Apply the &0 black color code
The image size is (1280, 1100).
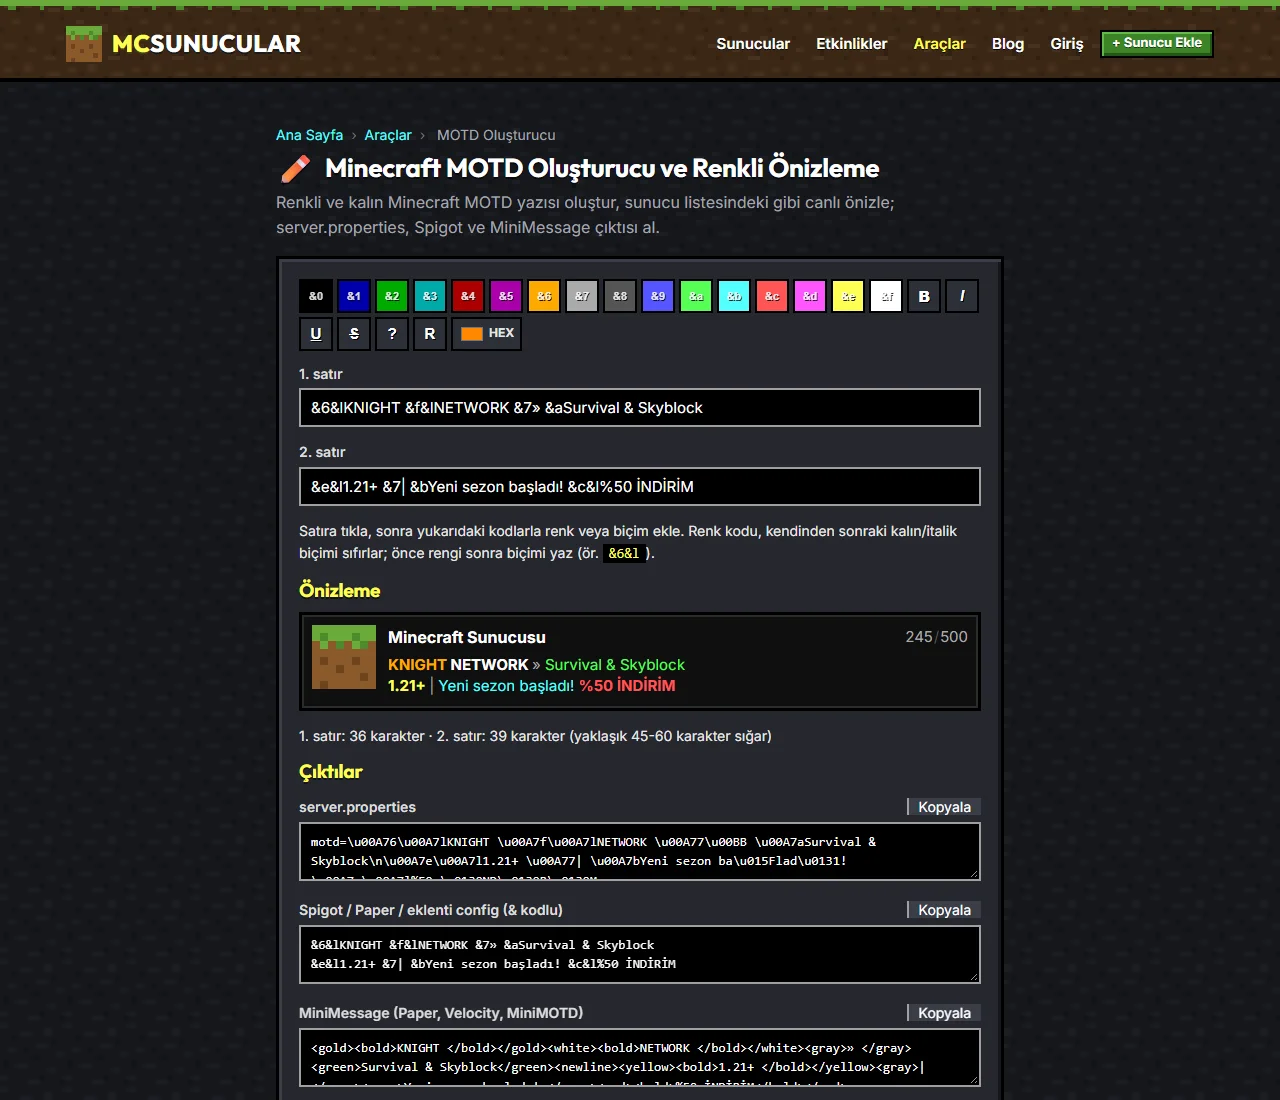click(316, 296)
